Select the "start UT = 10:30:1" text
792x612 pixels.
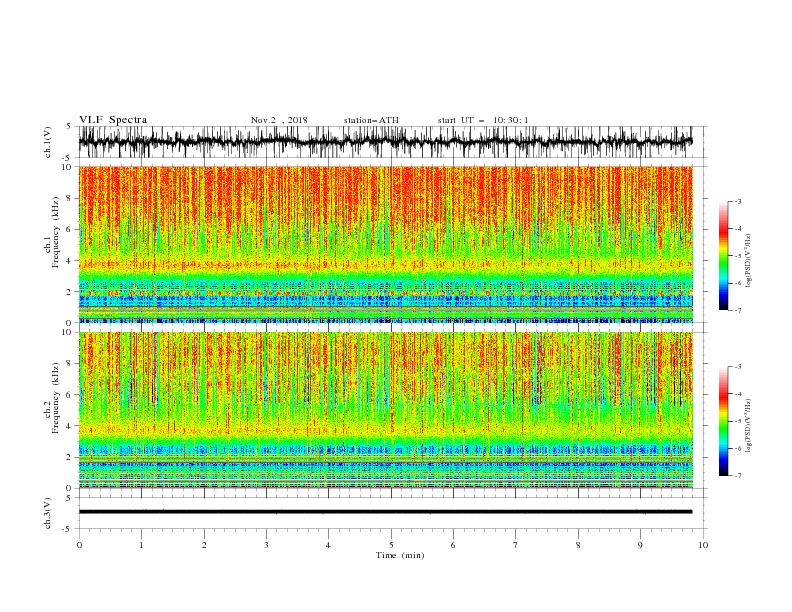(483, 120)
